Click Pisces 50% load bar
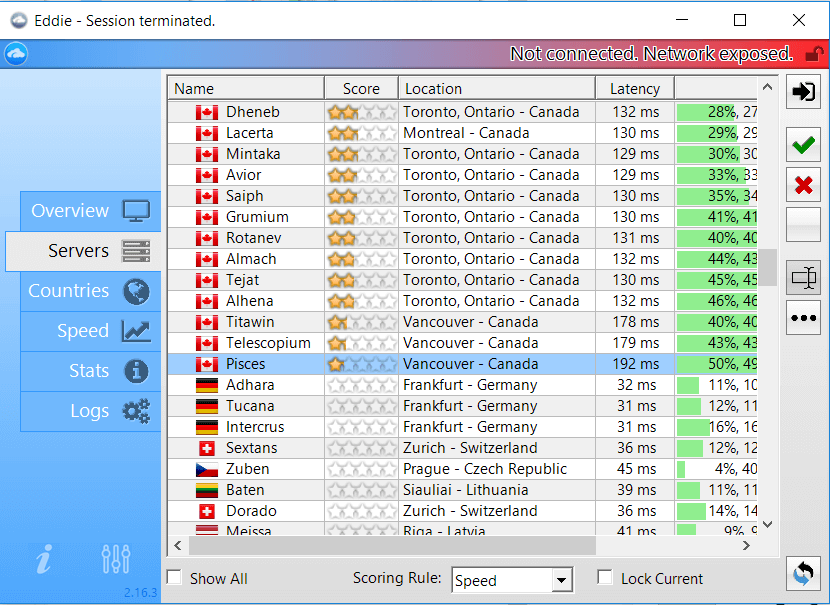Image resolution: width=830 pixels, height=605 pixels. 716,364
